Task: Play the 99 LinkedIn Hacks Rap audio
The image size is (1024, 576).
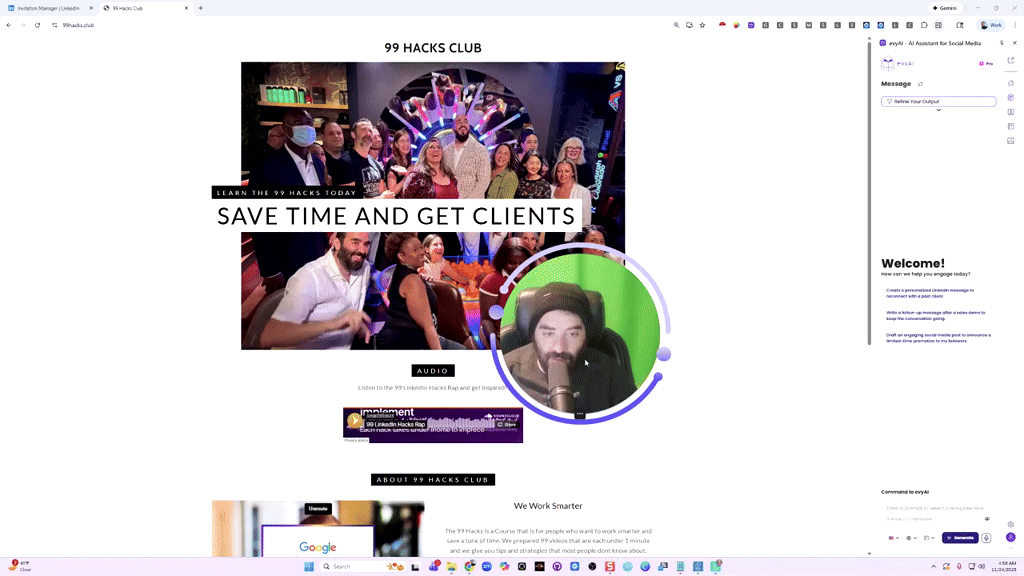Action: [x=354, y=421]
